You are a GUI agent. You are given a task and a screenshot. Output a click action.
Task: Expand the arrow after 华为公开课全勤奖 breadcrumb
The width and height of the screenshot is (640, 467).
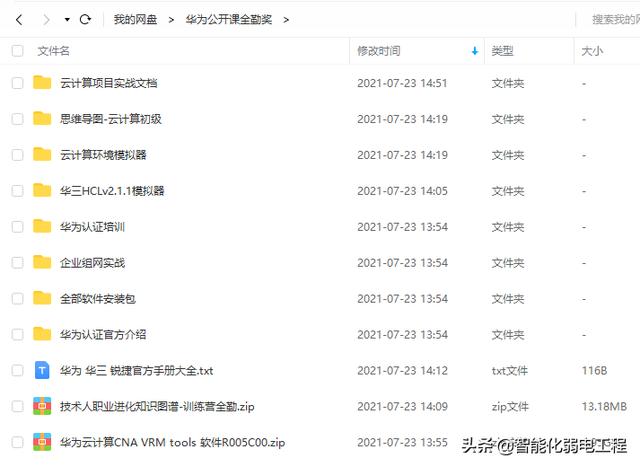(286, 20)
